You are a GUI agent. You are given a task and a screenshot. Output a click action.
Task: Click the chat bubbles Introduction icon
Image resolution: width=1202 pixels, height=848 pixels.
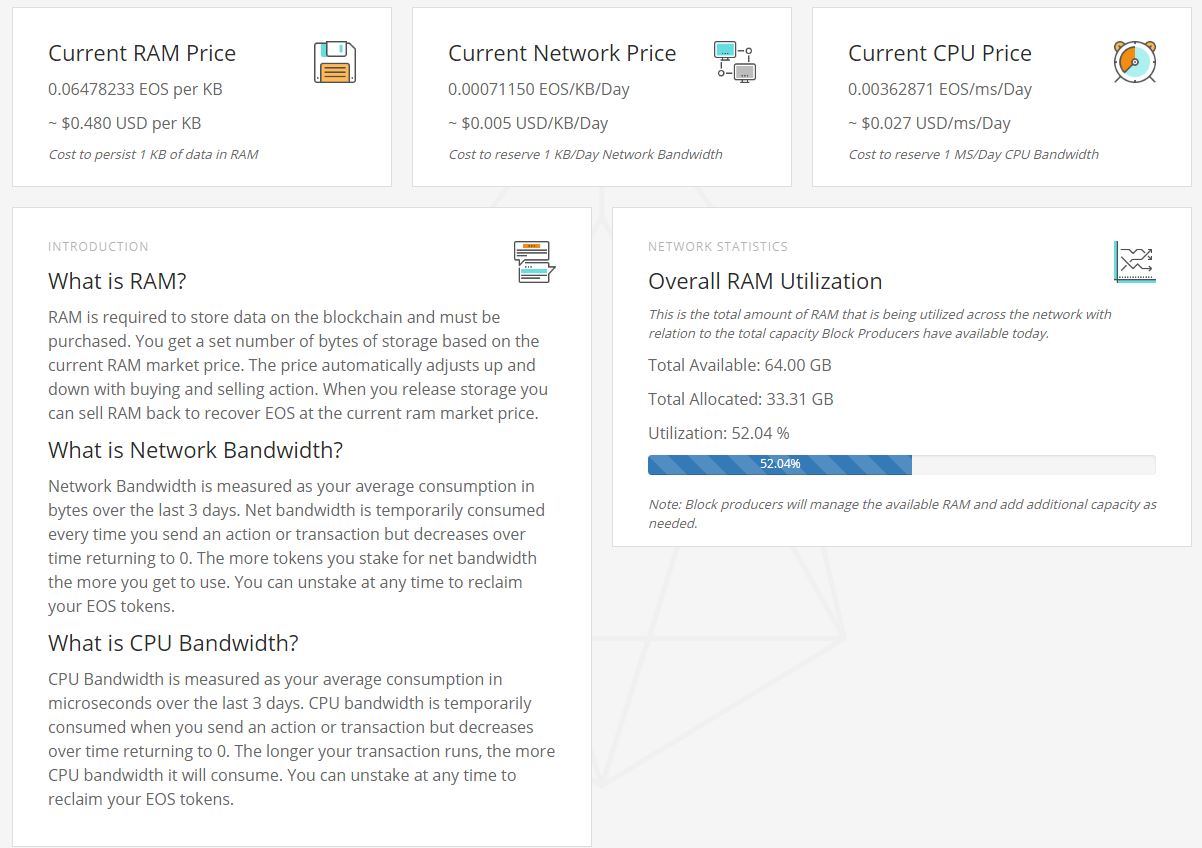click(x=534, y=262)
